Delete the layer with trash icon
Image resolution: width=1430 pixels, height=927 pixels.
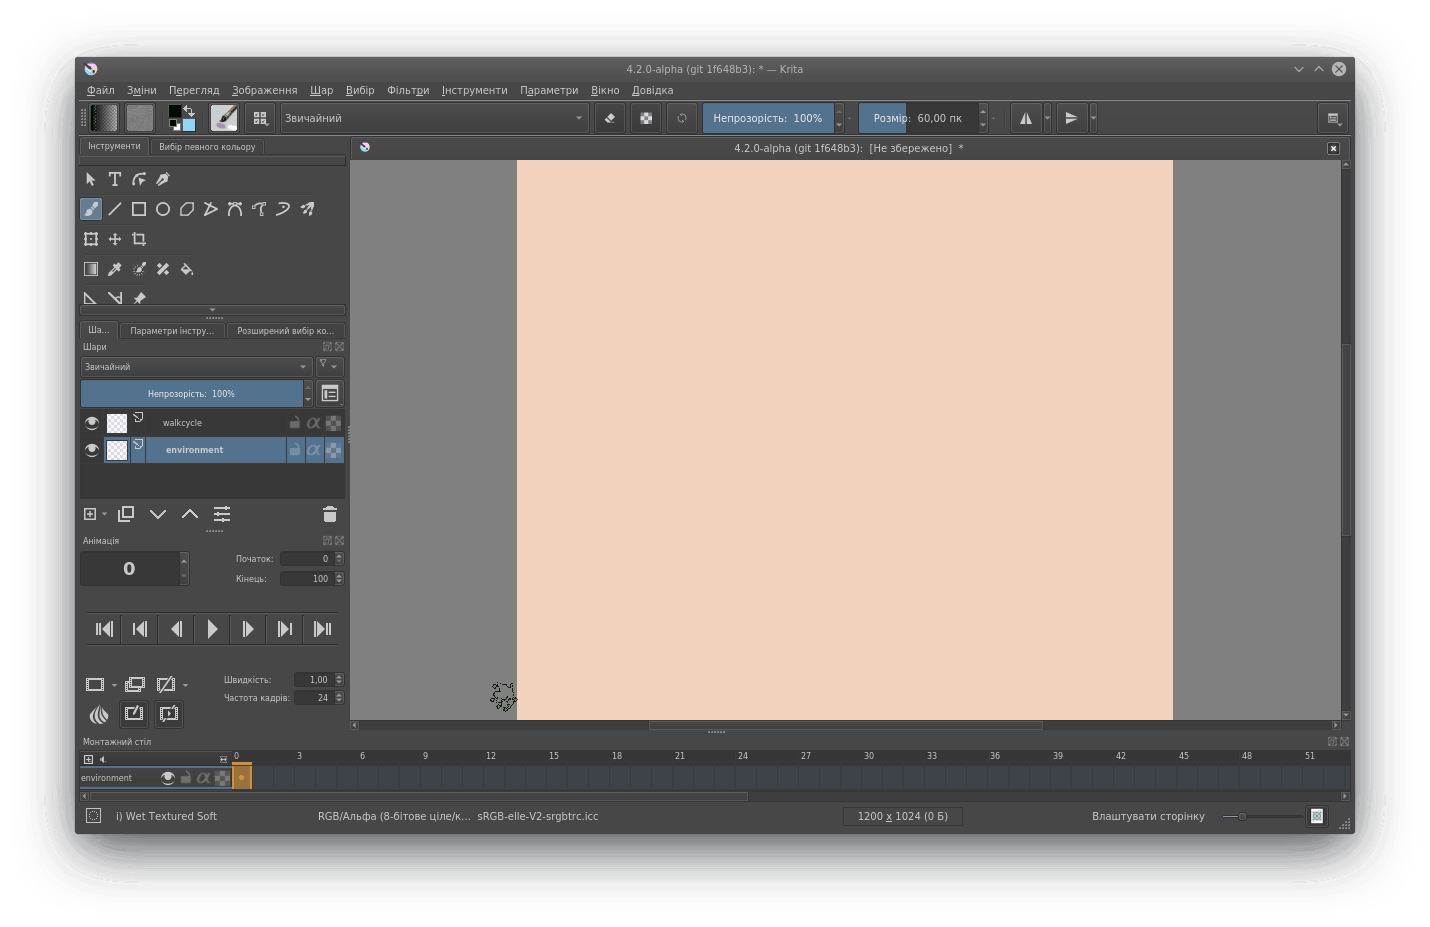(330, 514)
